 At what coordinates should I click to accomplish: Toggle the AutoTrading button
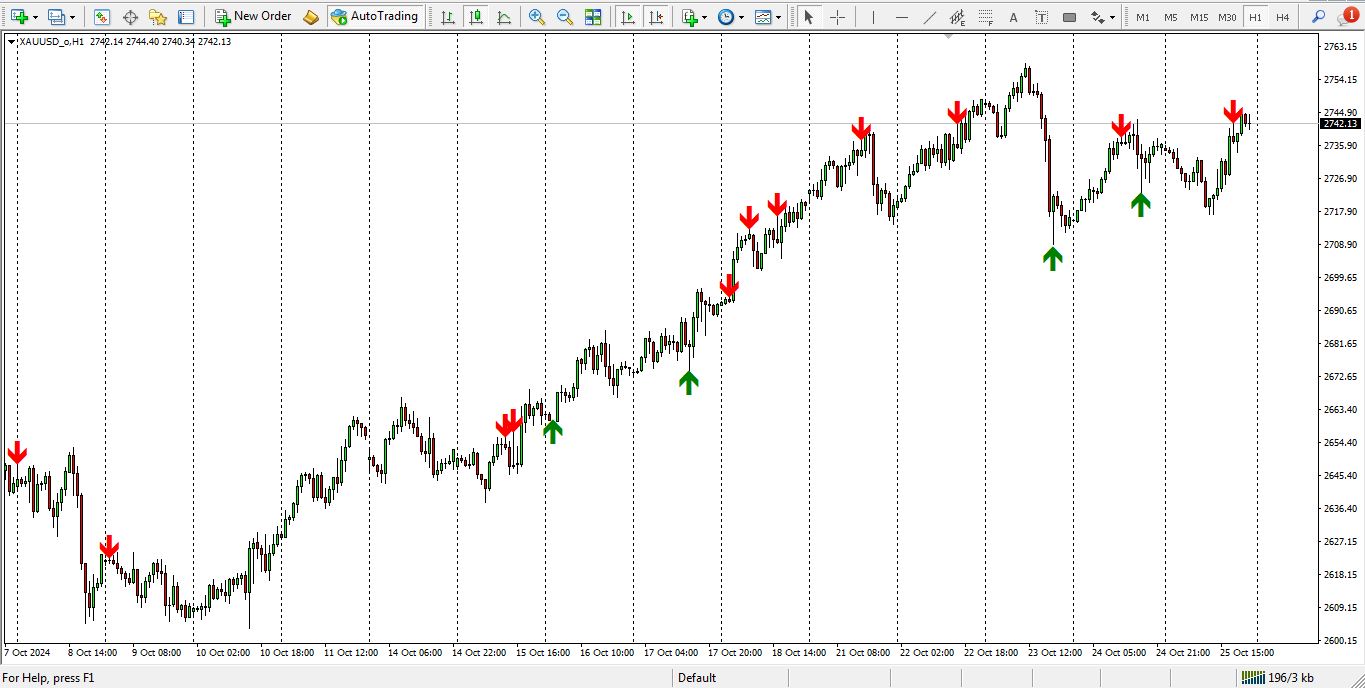coord(375,17)
